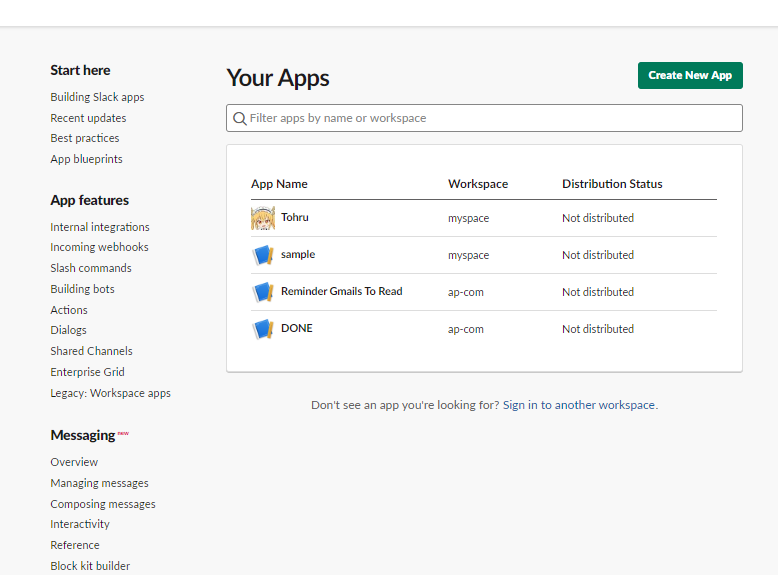Open Actions in App features
This screenshot has height=575, width=778.
coord(69,310)
